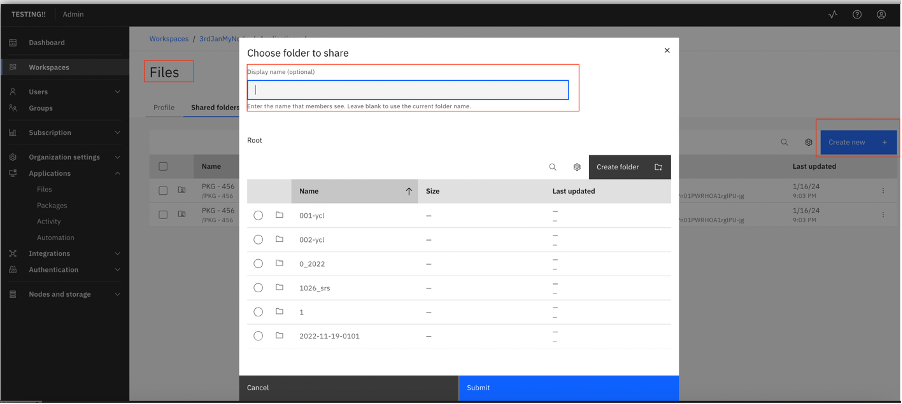The image size is (902, 404).
Task: Switch to the Profile tab
Action: [164, 107]
